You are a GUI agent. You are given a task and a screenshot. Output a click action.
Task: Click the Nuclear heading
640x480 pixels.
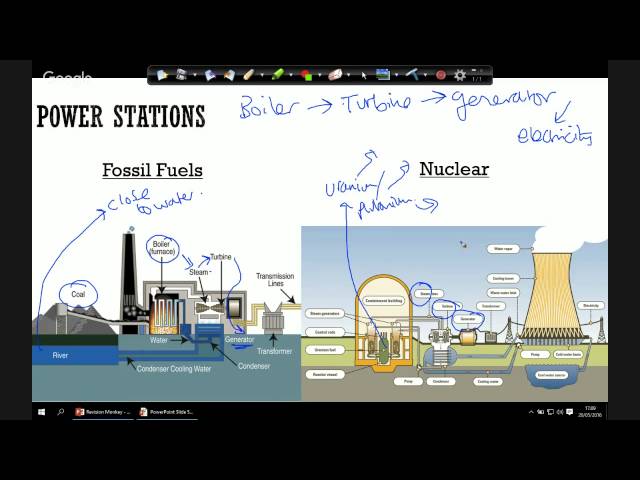[454, 169]
